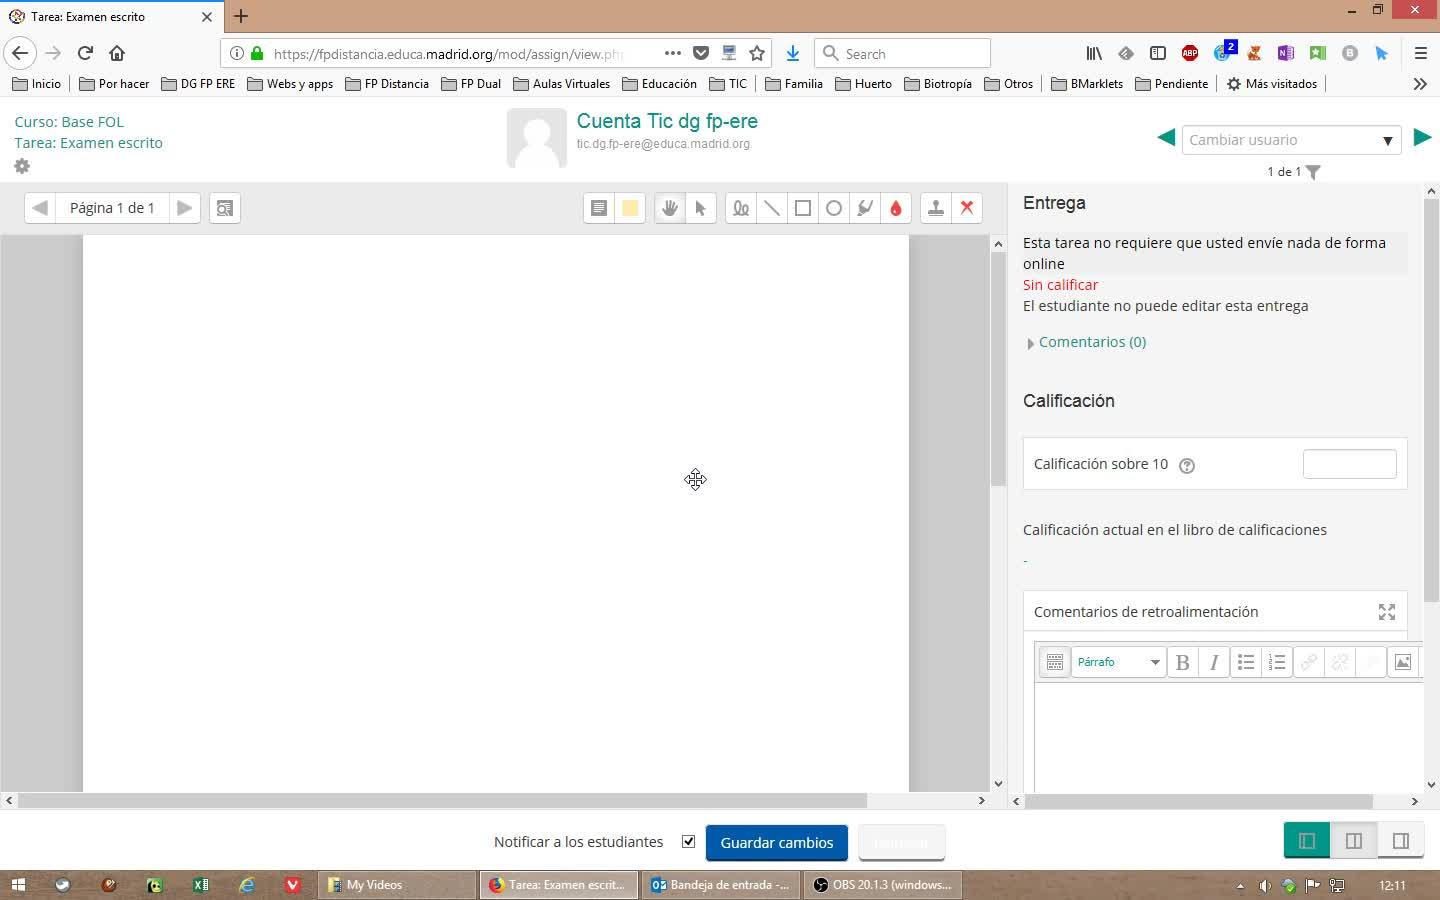1440x900 pixels.
Task: Switch to the Tarea: Examen escrito tab
Action: coord(88,17)
